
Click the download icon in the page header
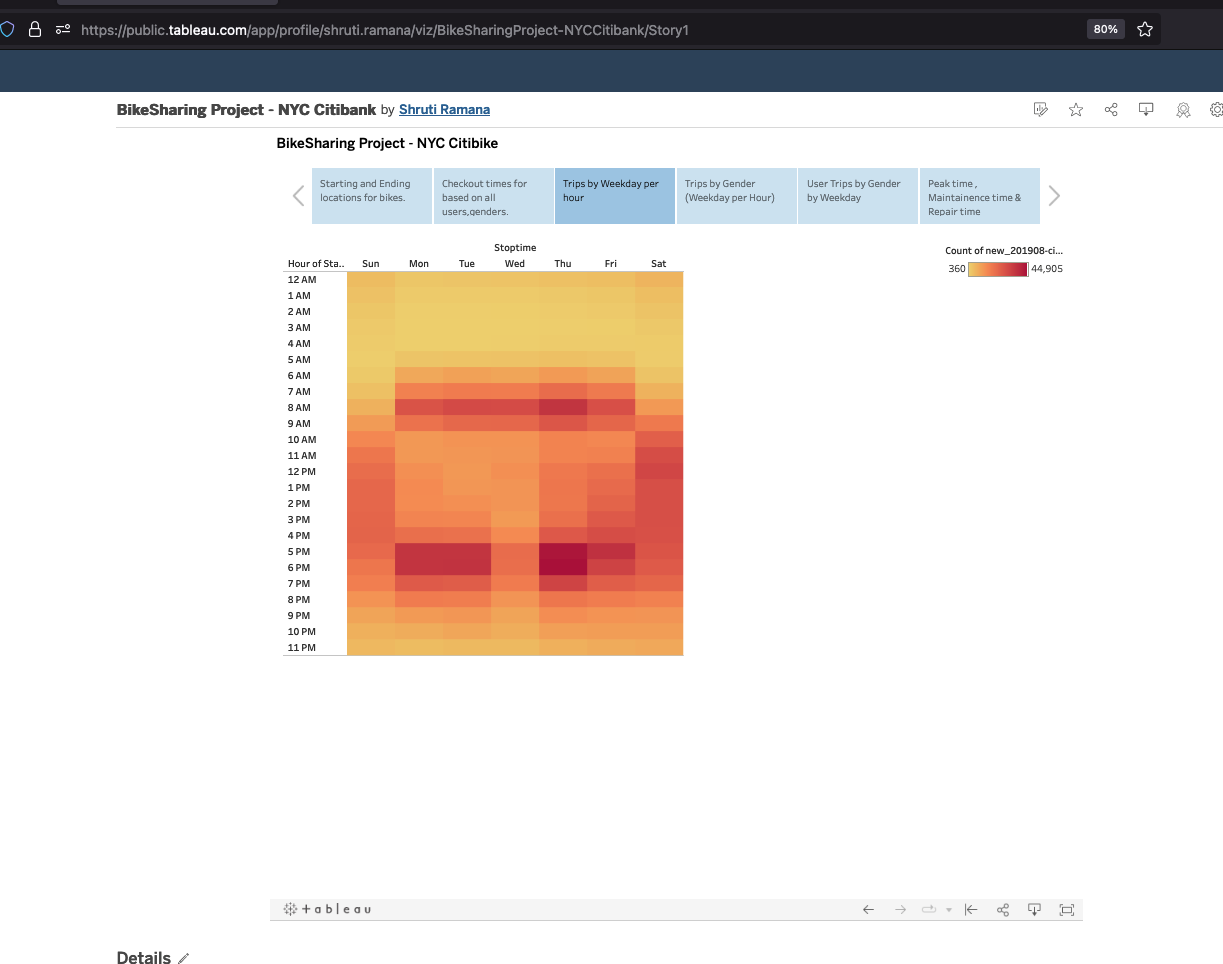tap(1147, 110)
